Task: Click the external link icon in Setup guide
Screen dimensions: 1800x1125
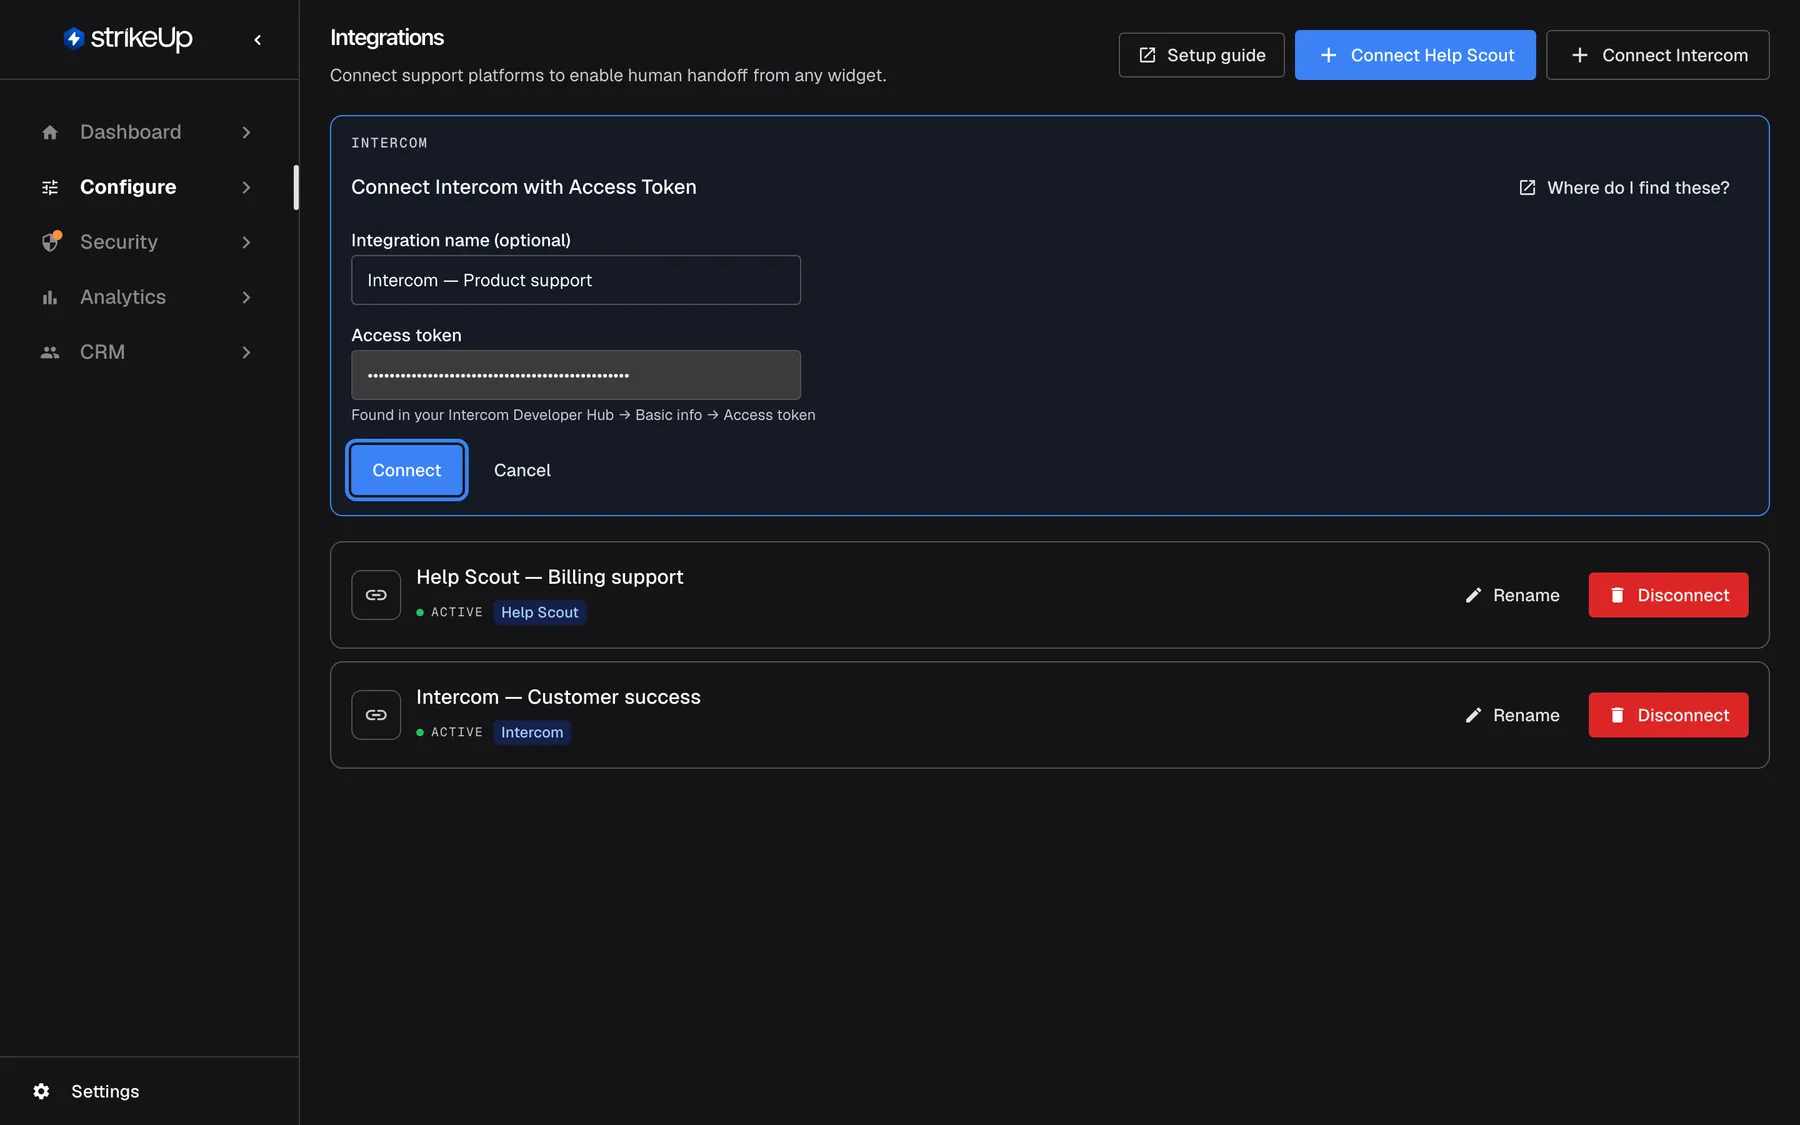Action: 1147,55
